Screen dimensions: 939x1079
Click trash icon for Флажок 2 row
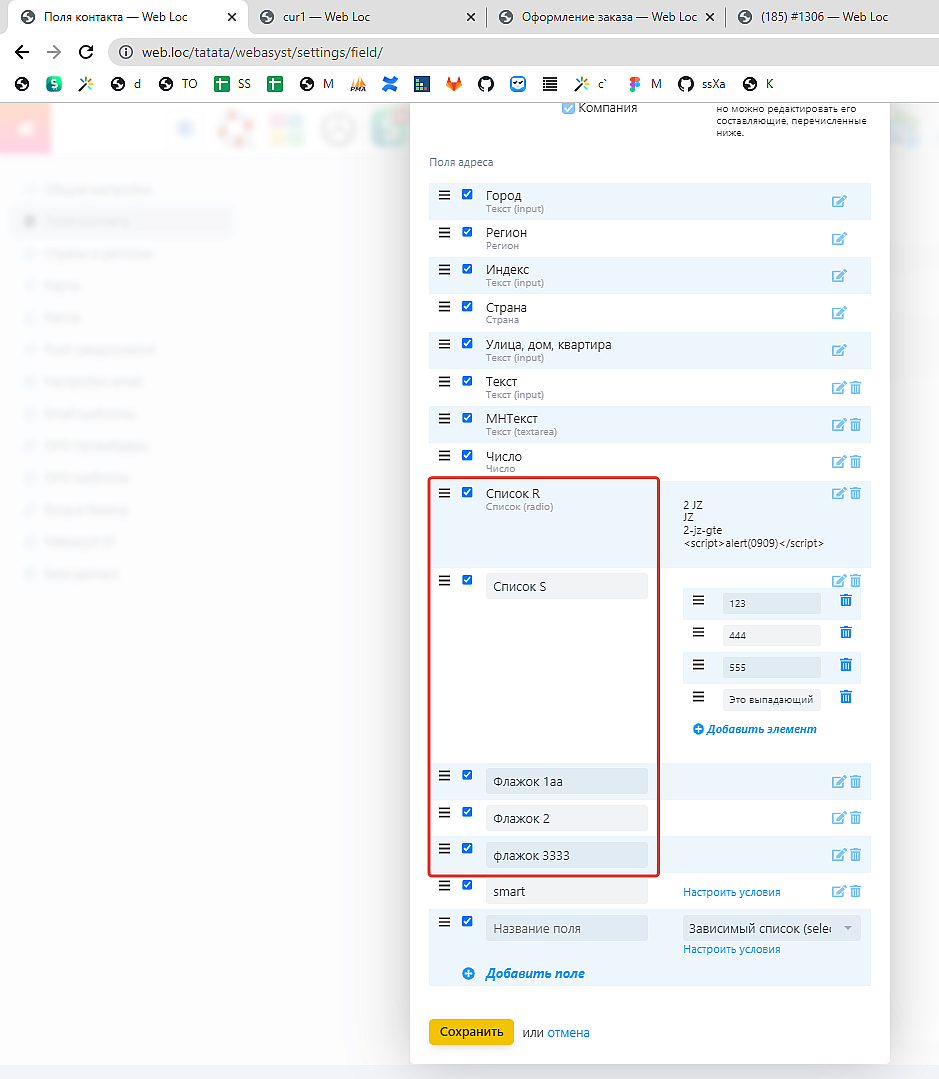(x=855, y=818)
